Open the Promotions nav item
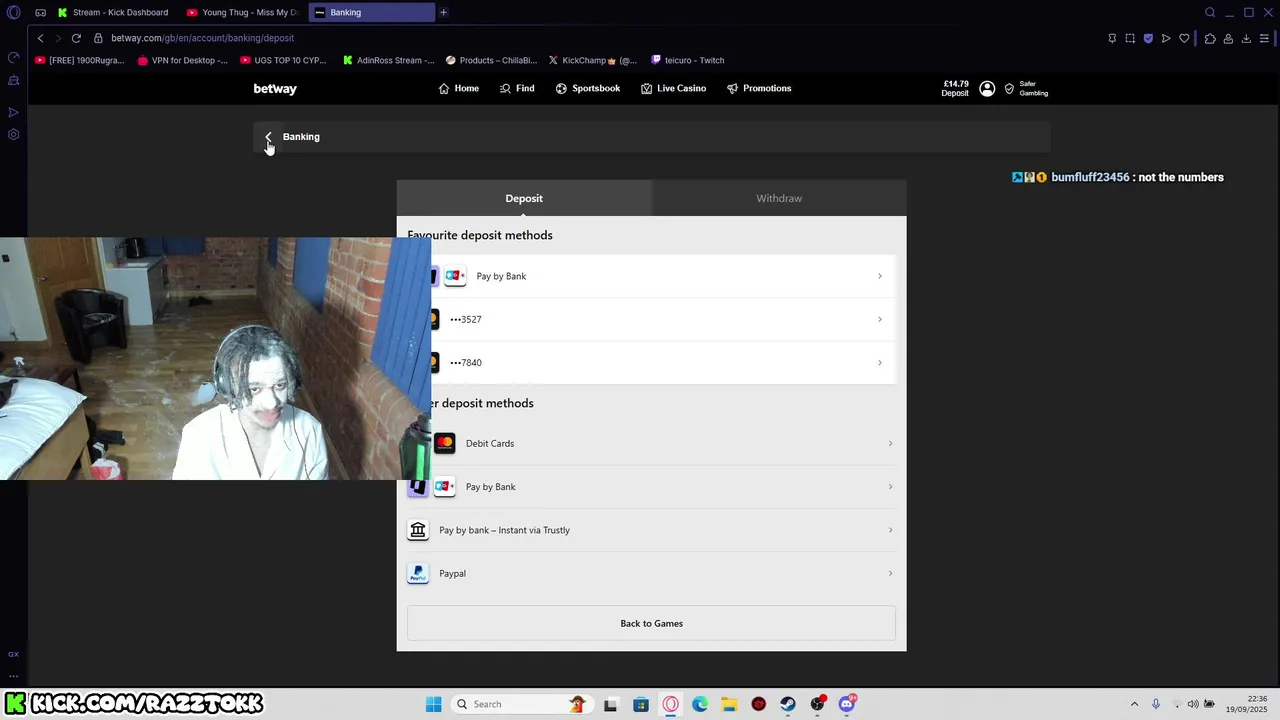1280x720 pixels. [x=759, y=88]
